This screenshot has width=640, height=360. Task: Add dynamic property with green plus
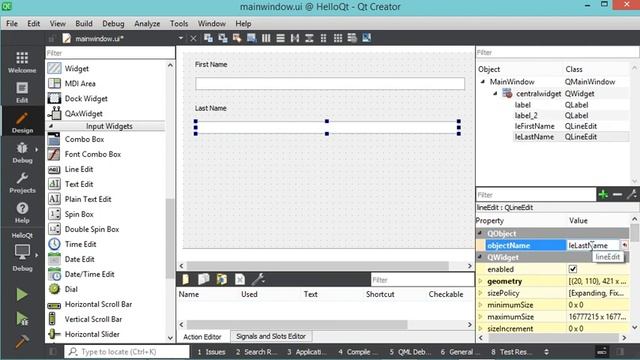pyautogui.click(x=603, y=194)
